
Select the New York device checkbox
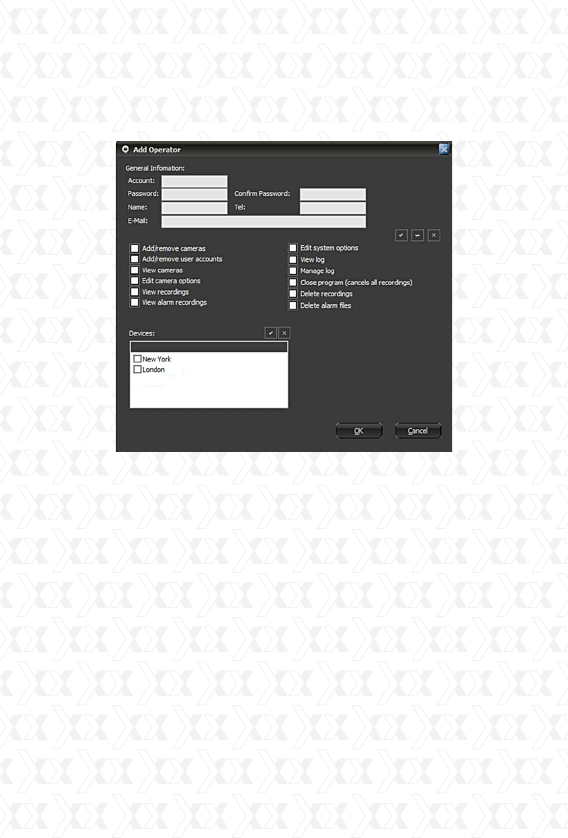[137, 359]
